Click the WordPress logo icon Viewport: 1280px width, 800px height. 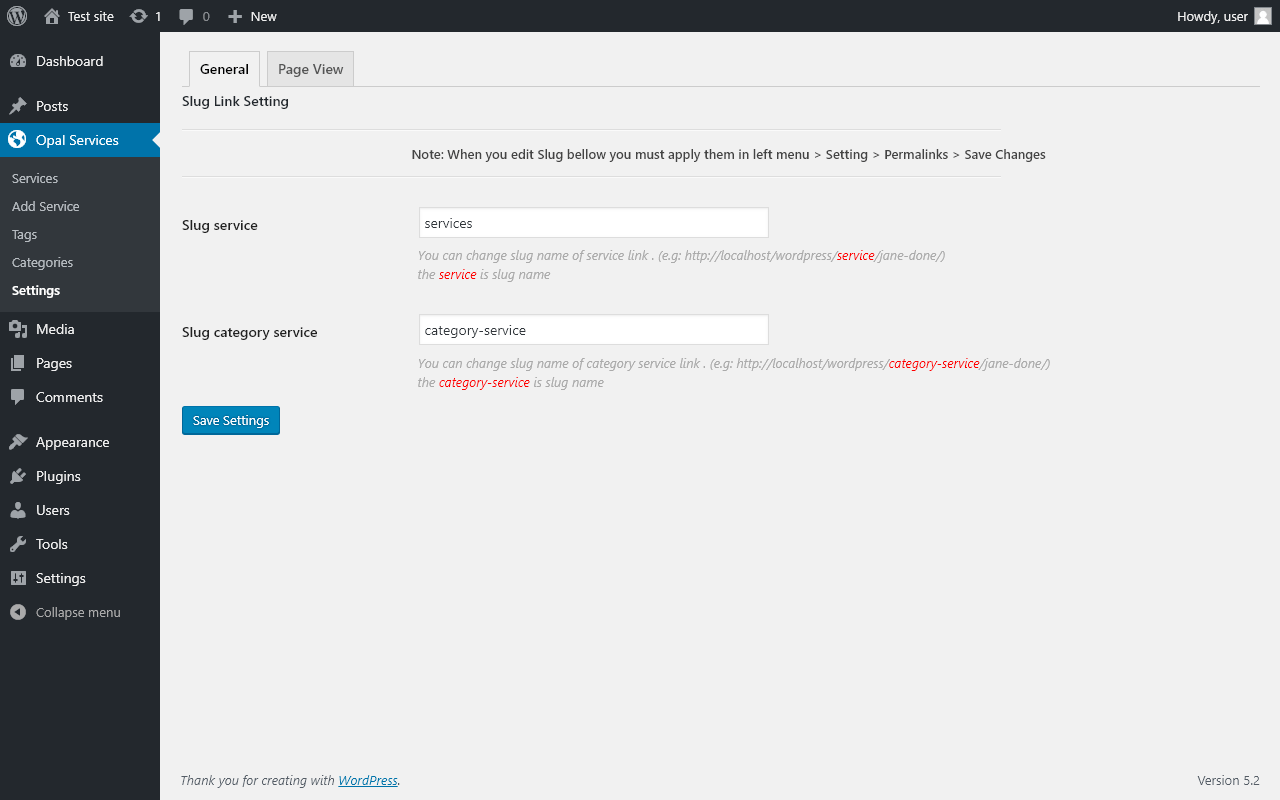pyautogui.click(x=17, y=16)
